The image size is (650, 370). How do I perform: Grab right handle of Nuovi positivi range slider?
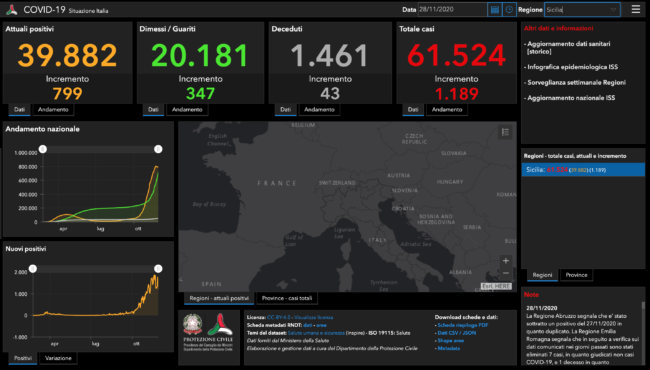pos(158,269)
